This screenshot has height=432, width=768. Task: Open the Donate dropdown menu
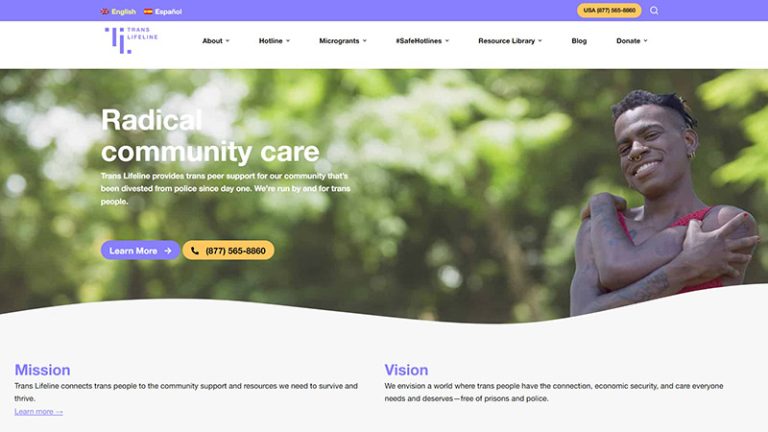click(x=632, y=41)
